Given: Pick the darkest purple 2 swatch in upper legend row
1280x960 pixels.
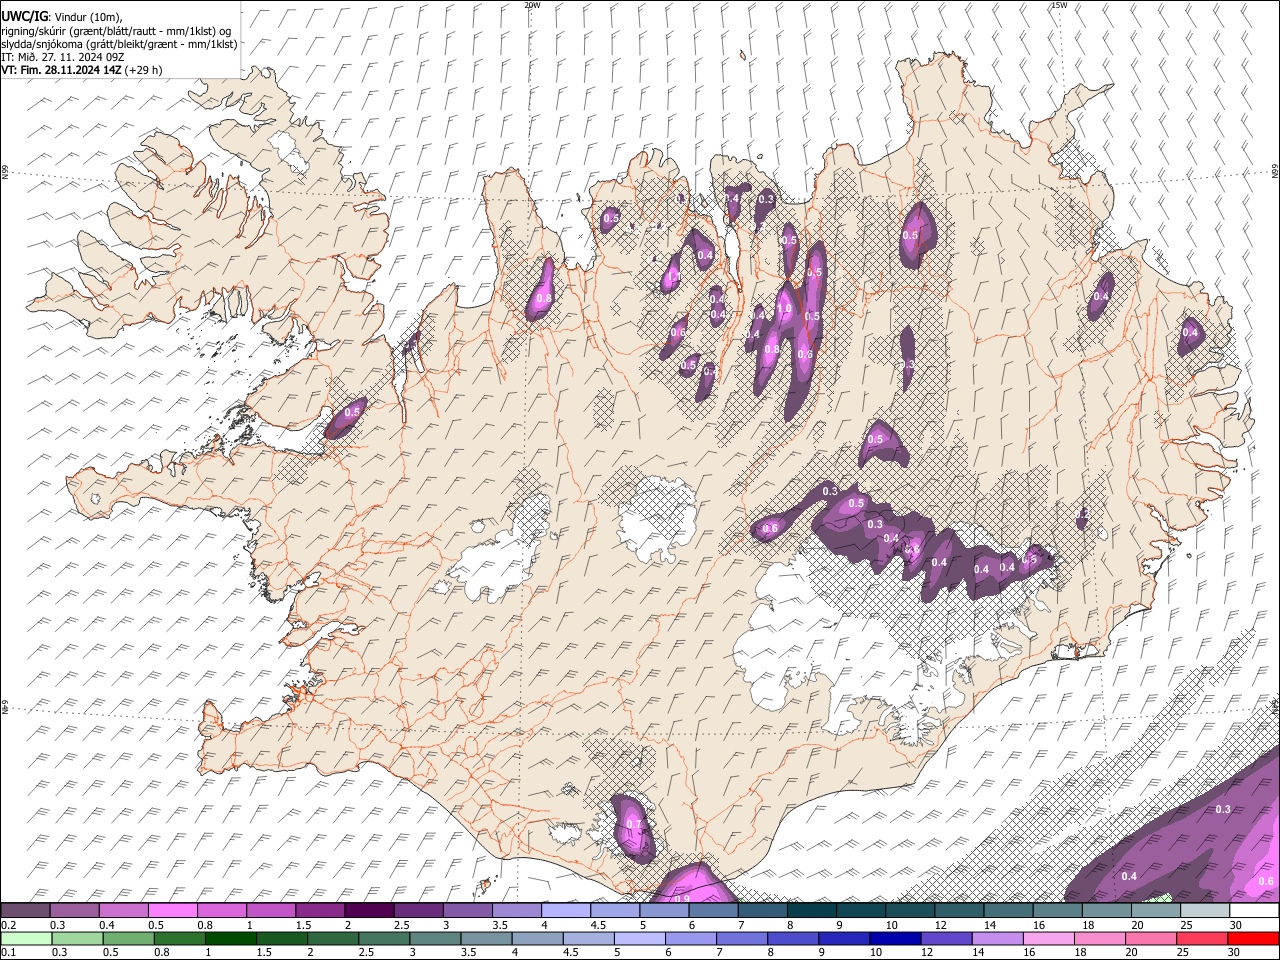Looking at the screenshot, I should click(368, 910).
